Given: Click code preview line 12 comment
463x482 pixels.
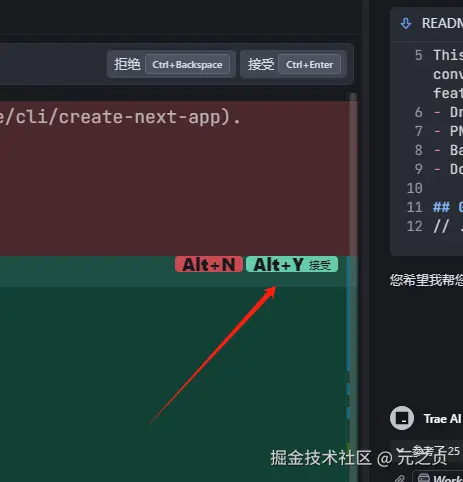Looking at the screenshot, I should point(448,227).
